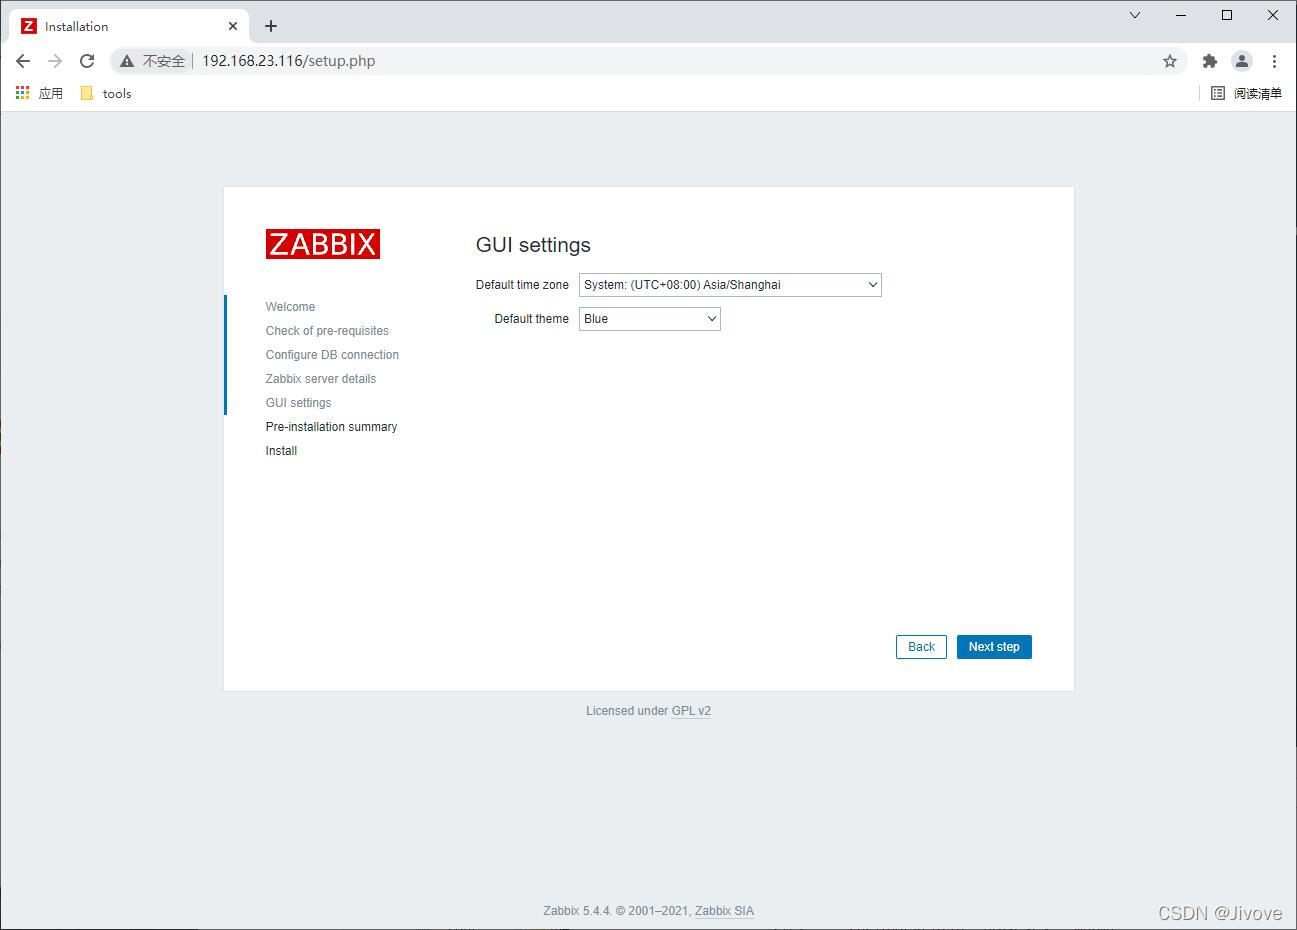
Task: Click the tab search chevron icon
Action: [1135, 15]
